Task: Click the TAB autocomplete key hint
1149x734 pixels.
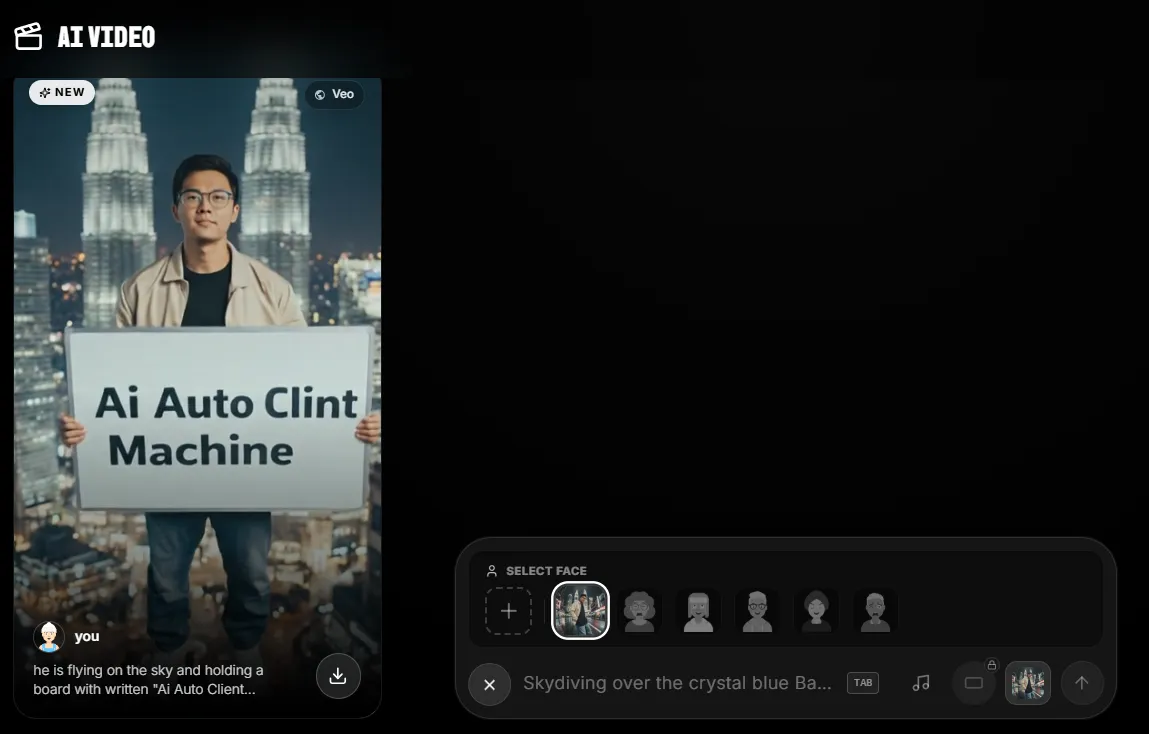Action: click(x=862, y=683)
